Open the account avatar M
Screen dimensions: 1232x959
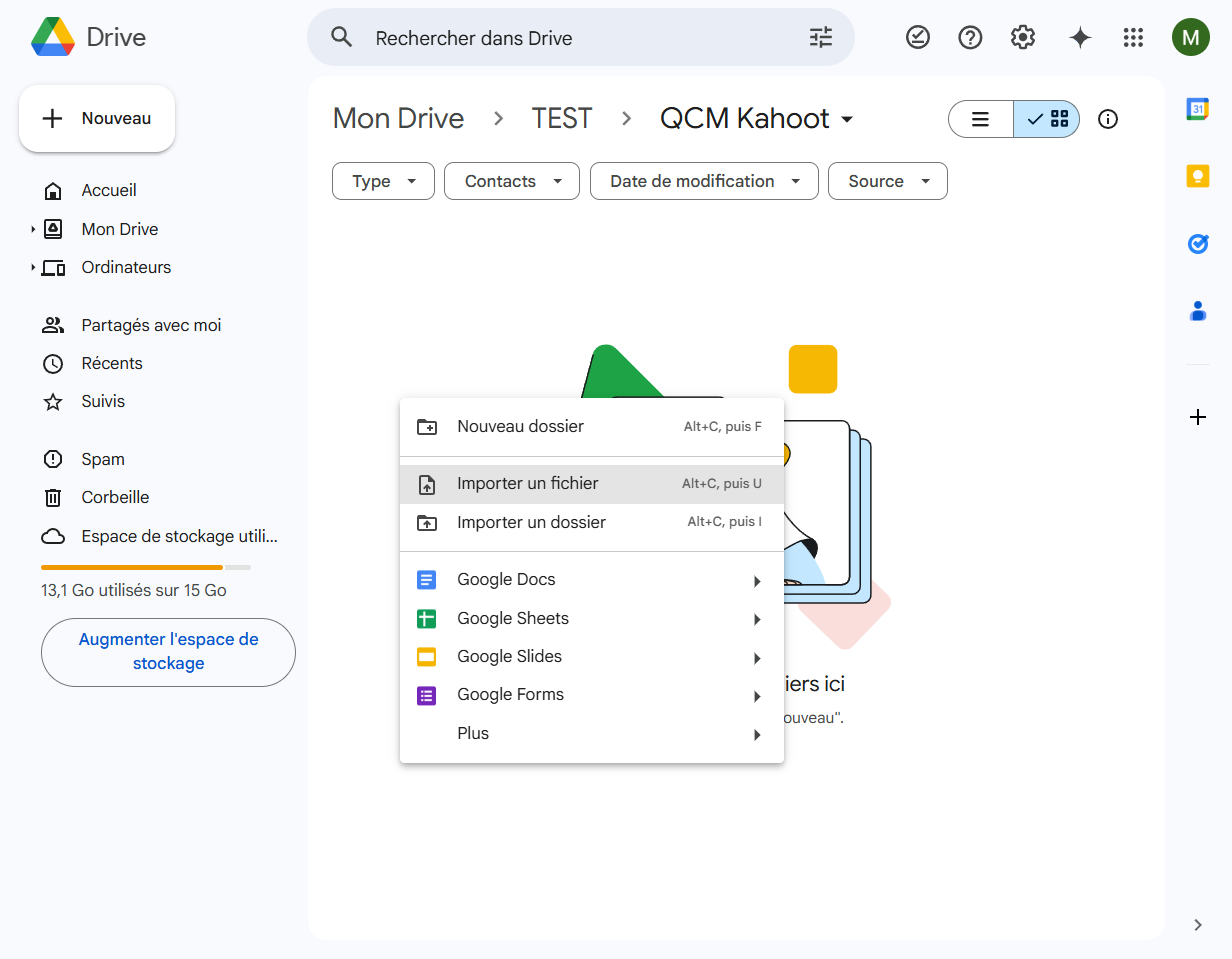point(1190,38)
